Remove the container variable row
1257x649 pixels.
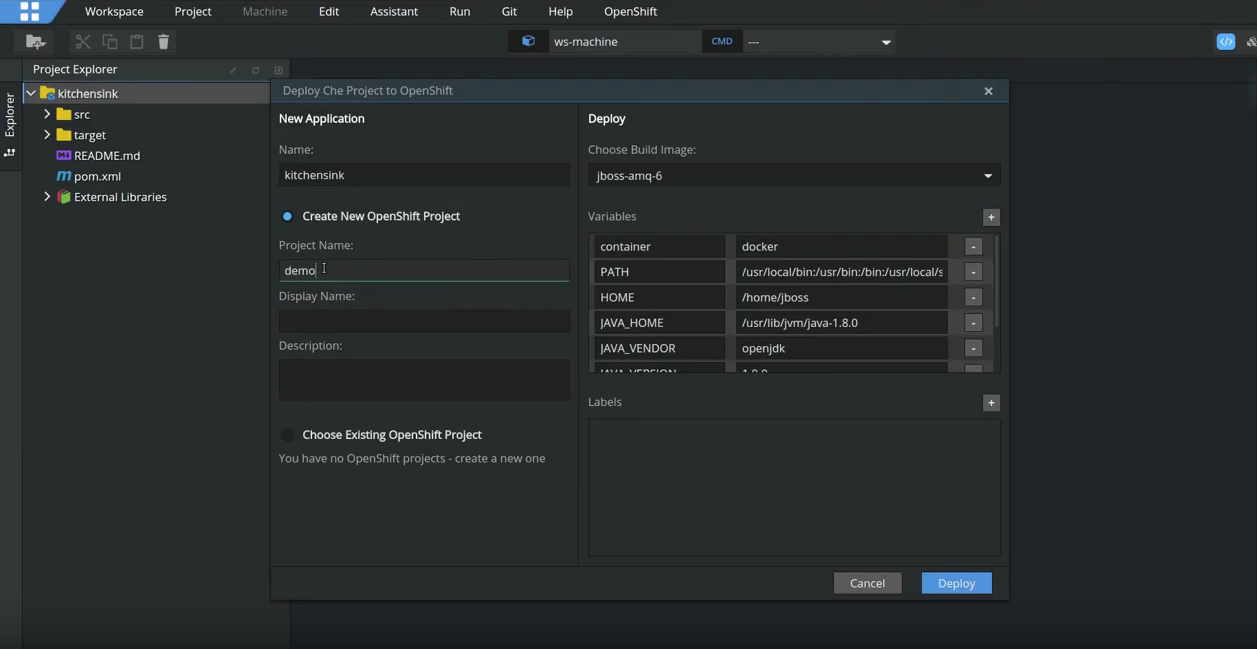click(973, 246)
